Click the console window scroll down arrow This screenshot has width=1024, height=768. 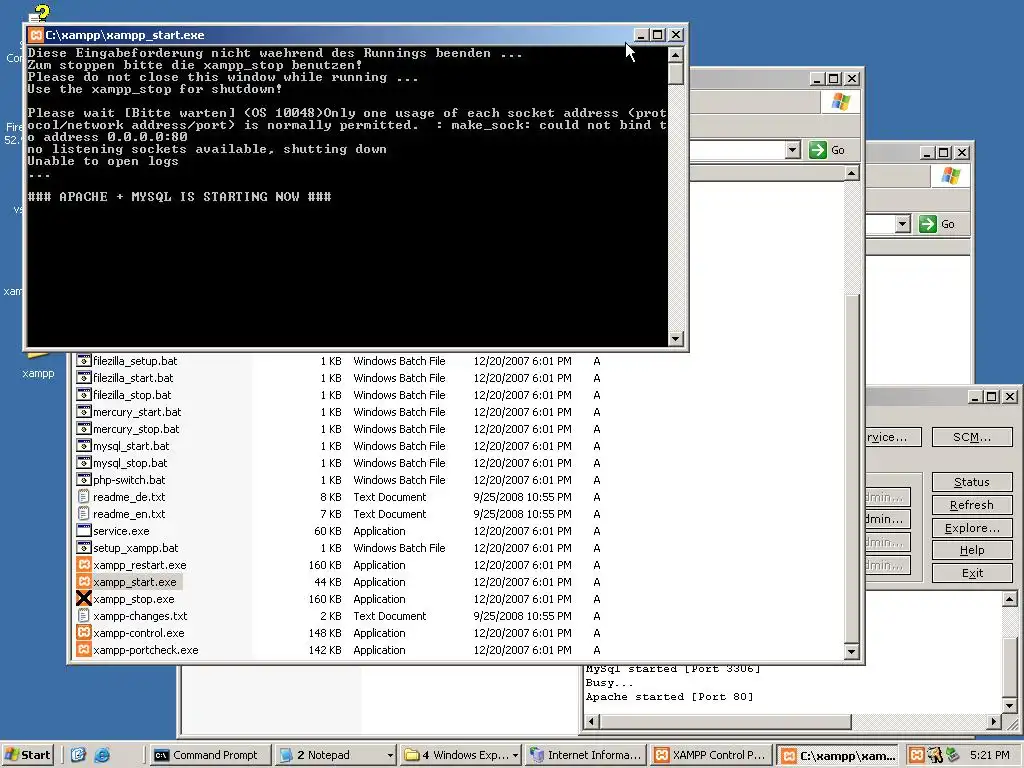[676, 338]
